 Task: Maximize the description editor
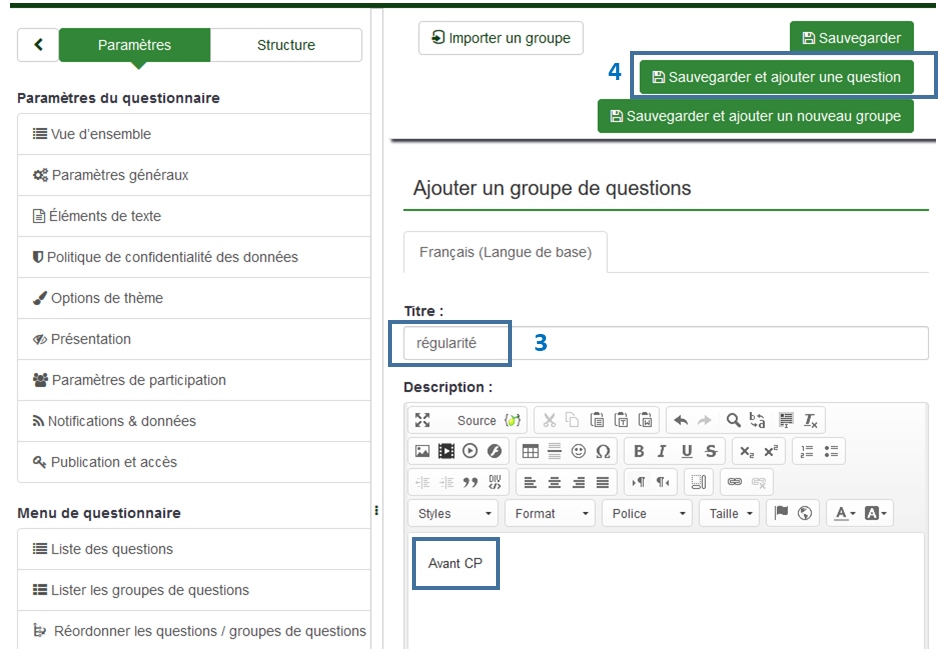422,420
